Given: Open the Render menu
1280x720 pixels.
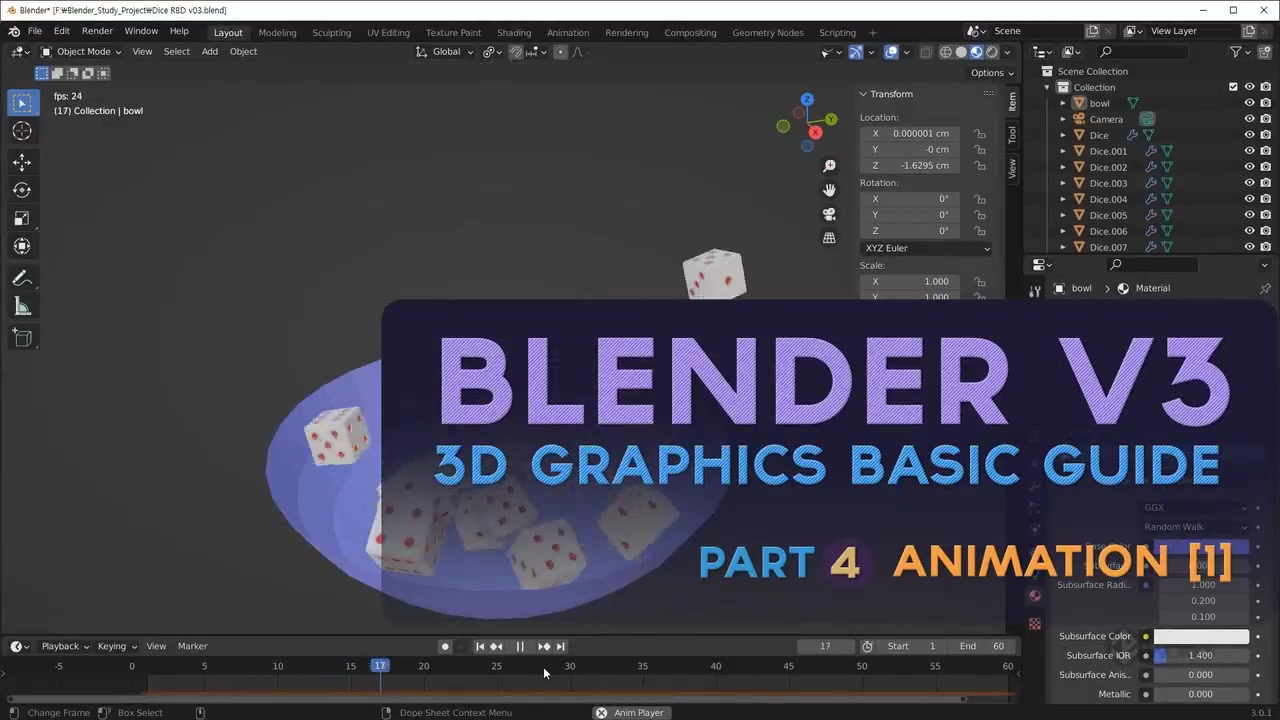Looking at the screenshot, I should tap(97, 31).
